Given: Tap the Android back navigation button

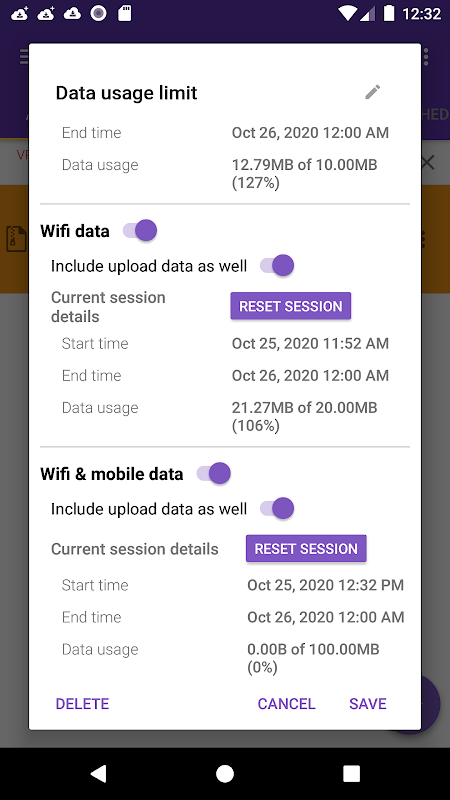Looking at the screenshot, I should 98,773.
